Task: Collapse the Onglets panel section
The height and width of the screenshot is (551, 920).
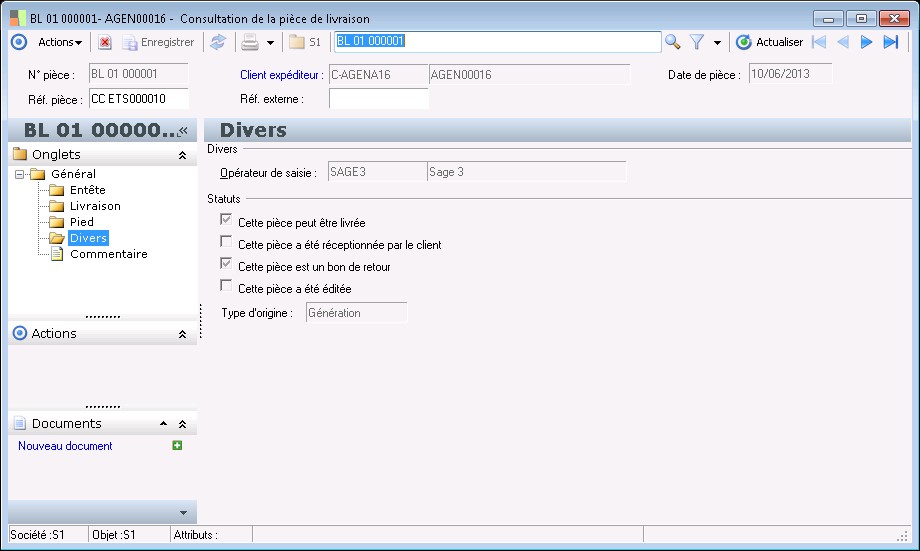Action: coord(182,155)
